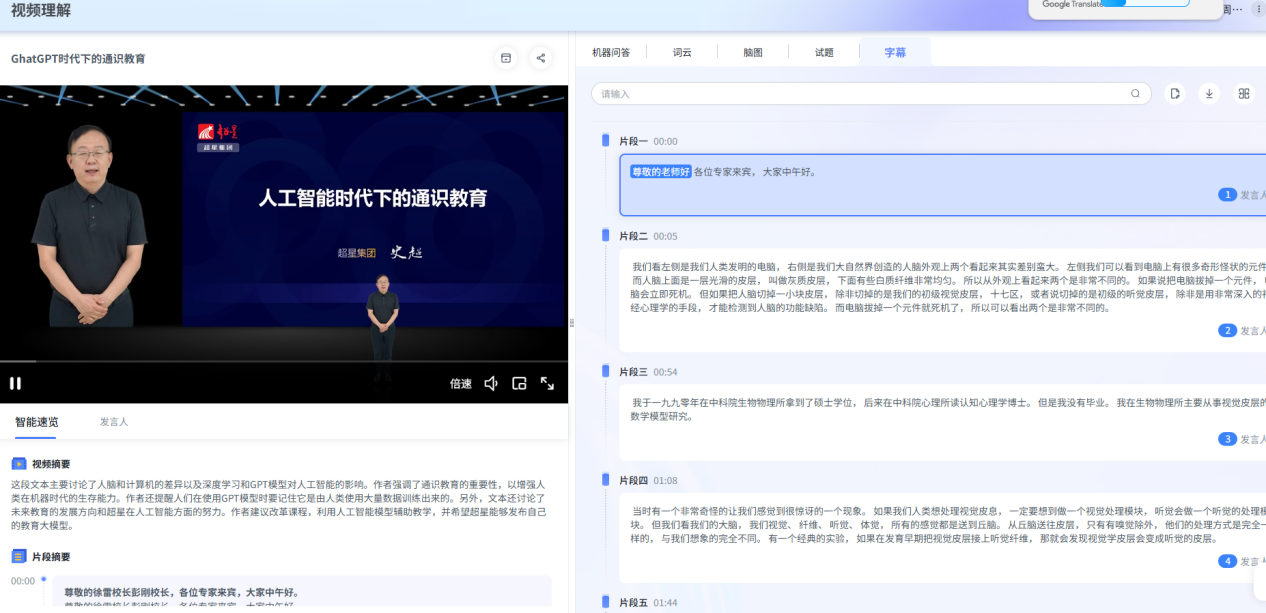Open the 试题 tab

point(824,52)
